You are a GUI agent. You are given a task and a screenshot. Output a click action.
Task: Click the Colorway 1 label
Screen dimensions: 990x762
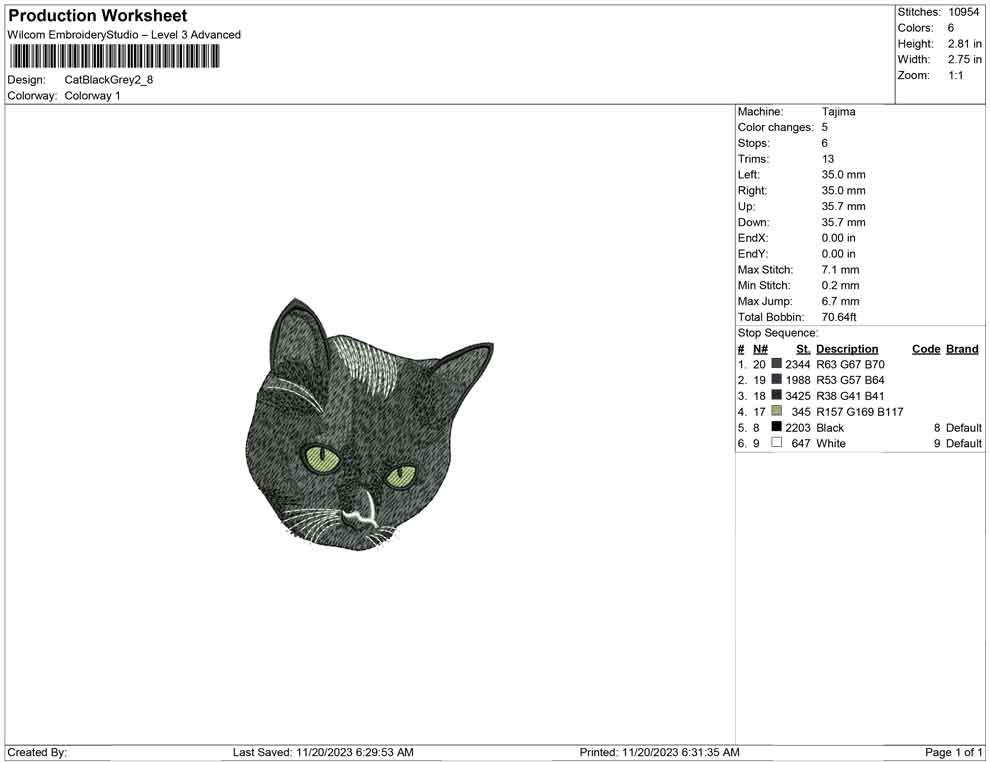coord(95,96)
